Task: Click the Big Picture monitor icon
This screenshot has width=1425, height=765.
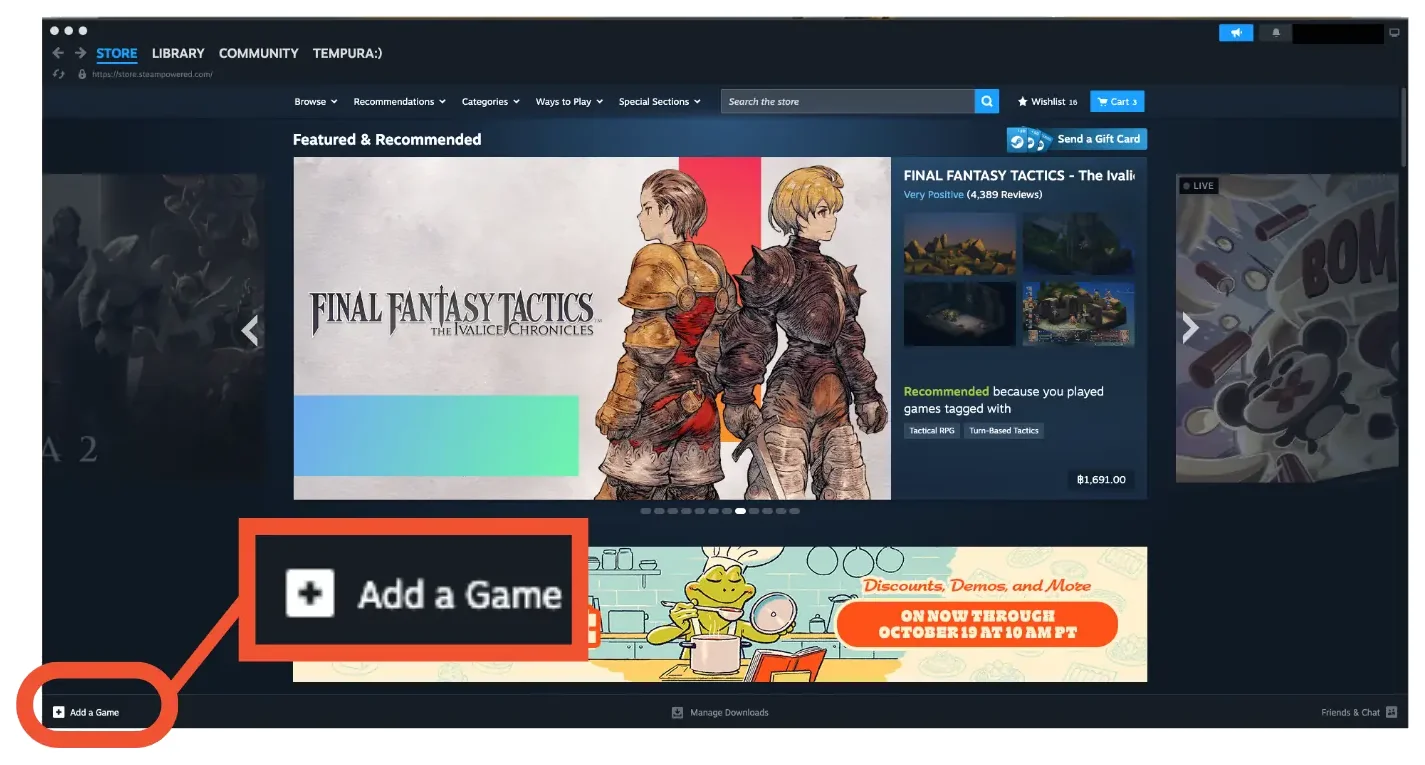Action: tap(1395, 33)
